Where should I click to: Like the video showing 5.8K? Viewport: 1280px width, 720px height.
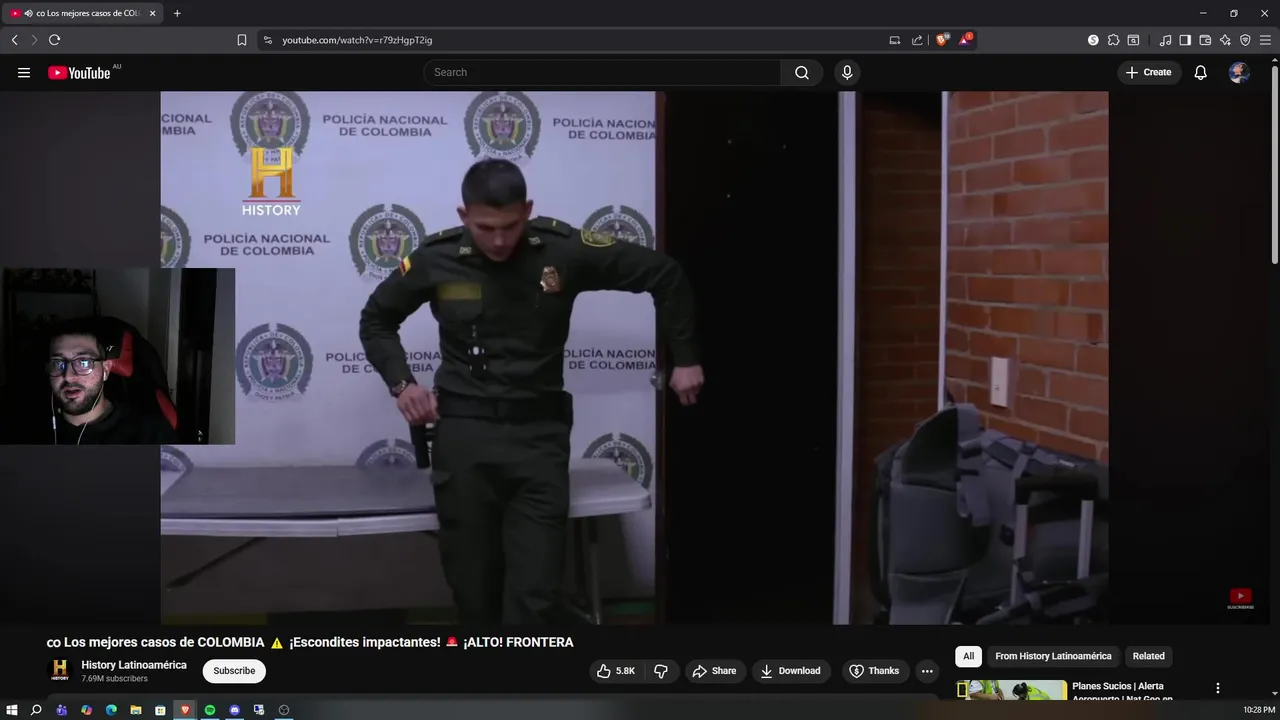tap(616, 671)
